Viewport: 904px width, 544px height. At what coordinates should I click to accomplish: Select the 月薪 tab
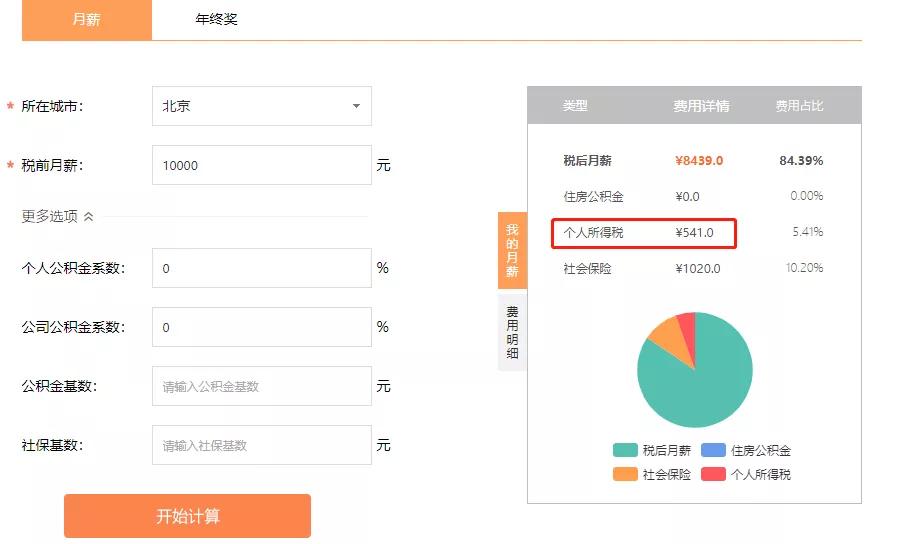[x=87, y=20]
